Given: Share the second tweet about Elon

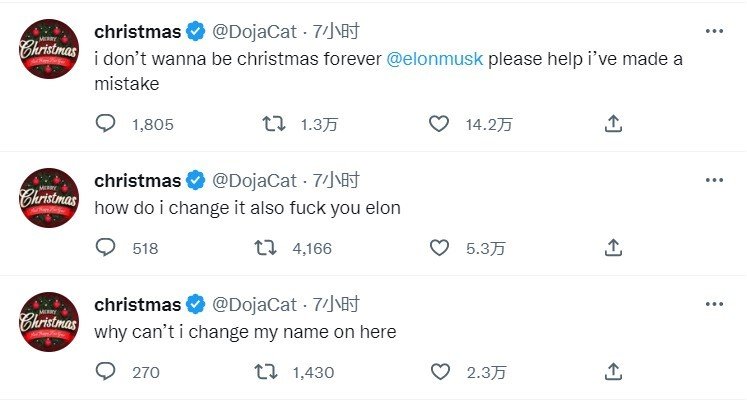Looking at the screenshot, I should click(x=614, y=248).
